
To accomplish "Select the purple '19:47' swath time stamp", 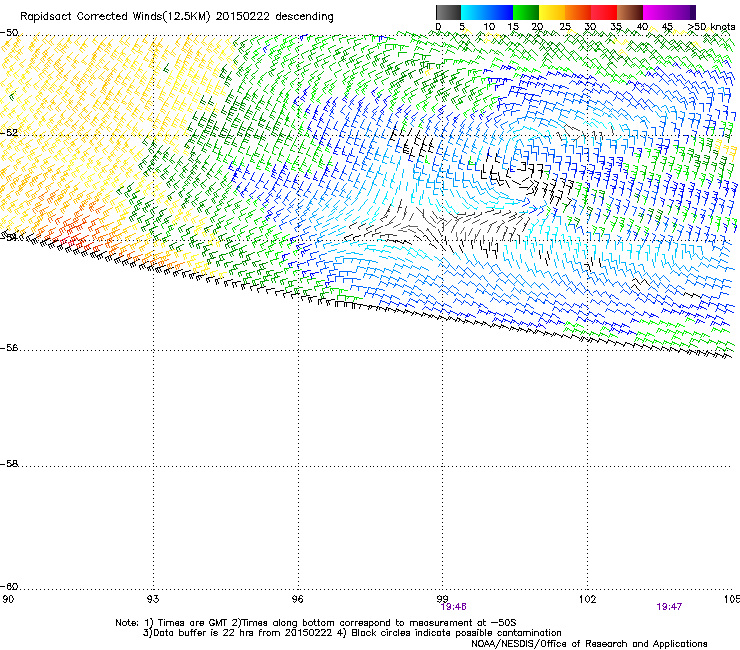I will coord(669,607).
